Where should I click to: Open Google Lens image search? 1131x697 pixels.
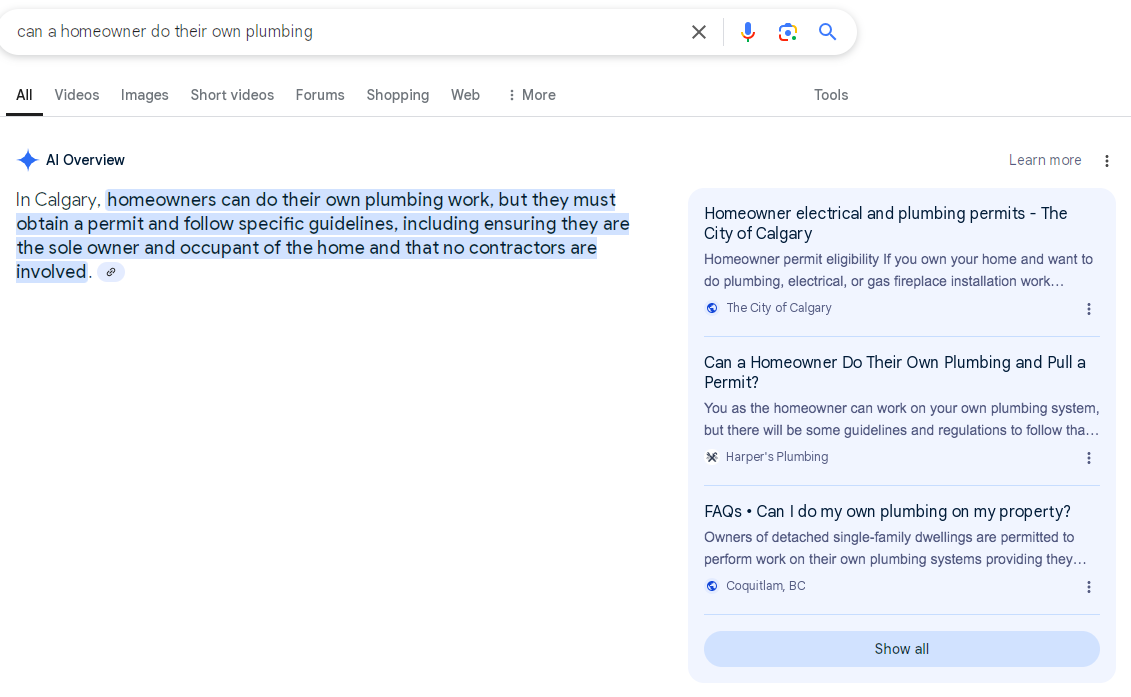click(788, 32)
